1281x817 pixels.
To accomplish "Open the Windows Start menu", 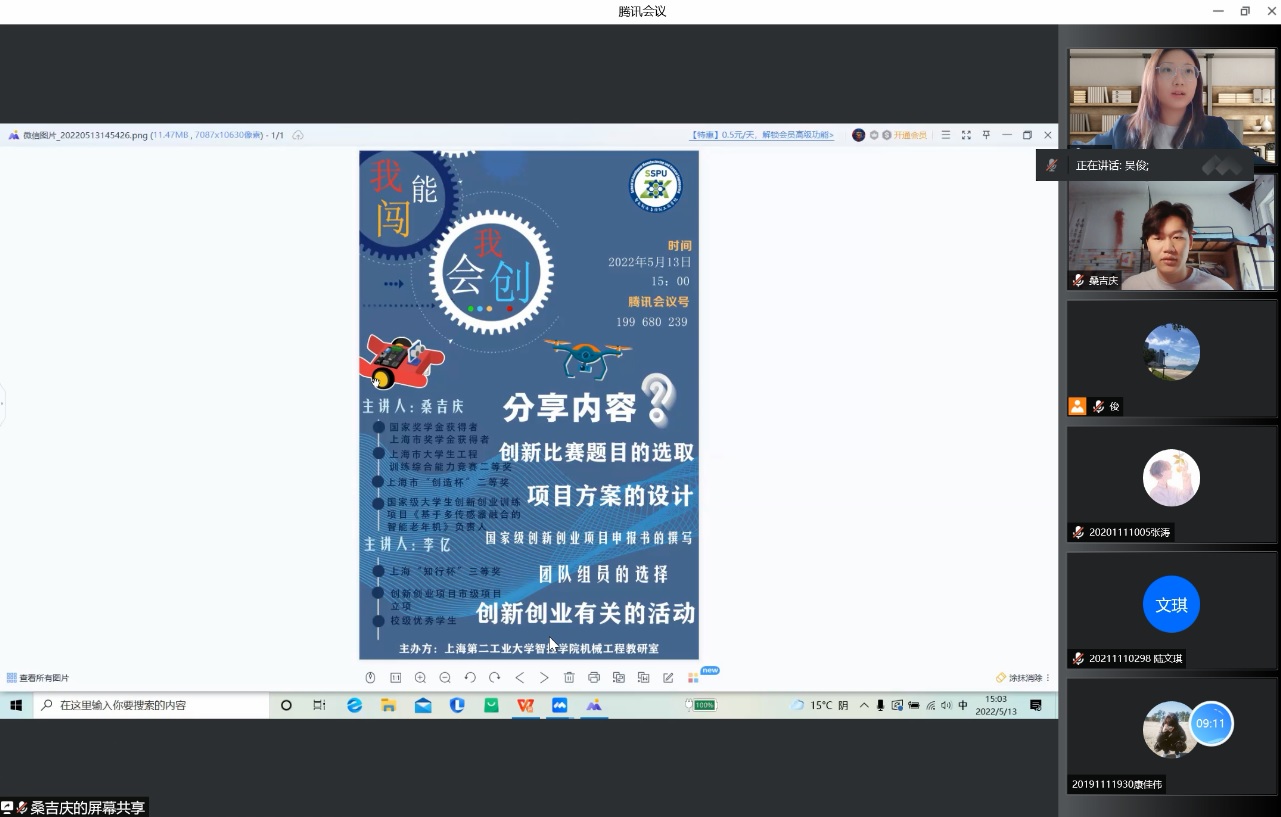I will (16, 705).
